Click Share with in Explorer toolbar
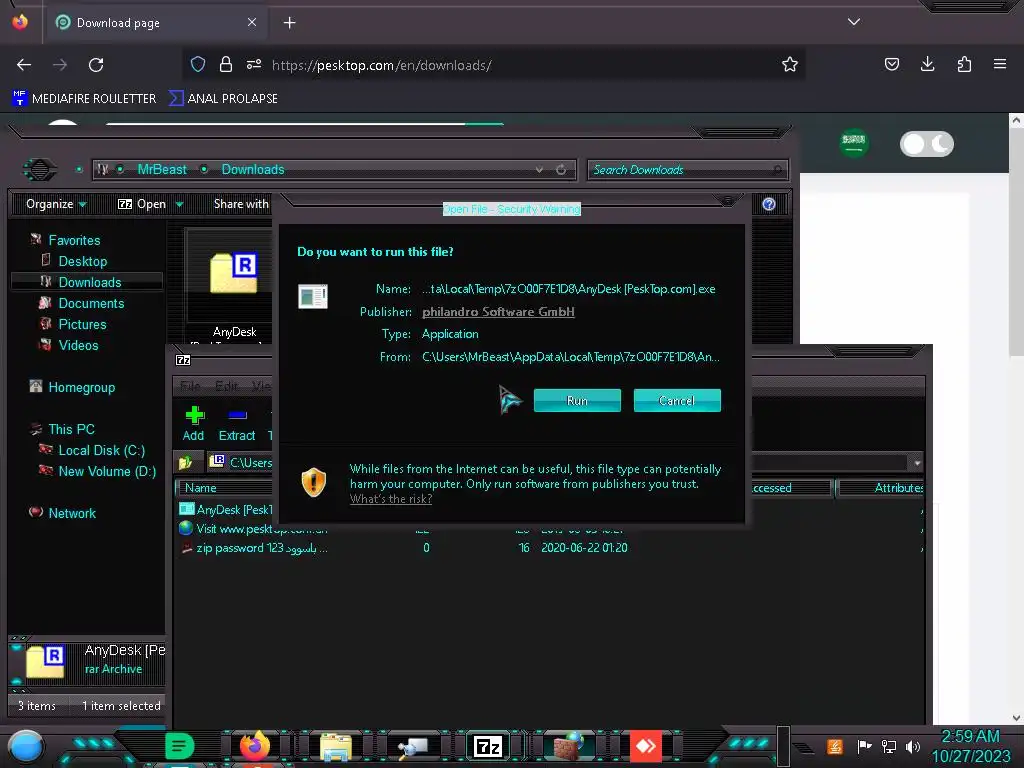The image size is (1024, 768). (241, 204)
